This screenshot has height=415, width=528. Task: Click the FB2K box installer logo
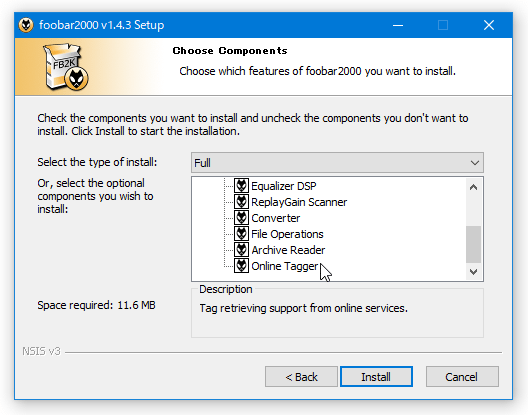(x=66, y=67)
